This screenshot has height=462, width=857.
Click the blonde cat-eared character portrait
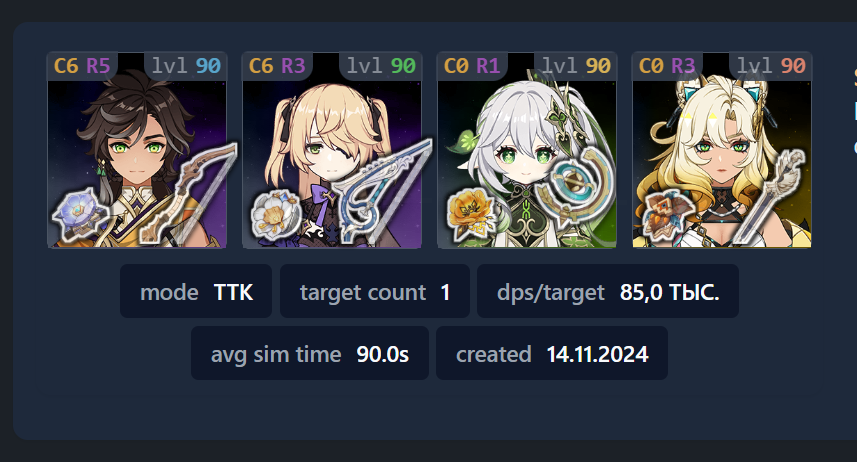click(722, 150)
